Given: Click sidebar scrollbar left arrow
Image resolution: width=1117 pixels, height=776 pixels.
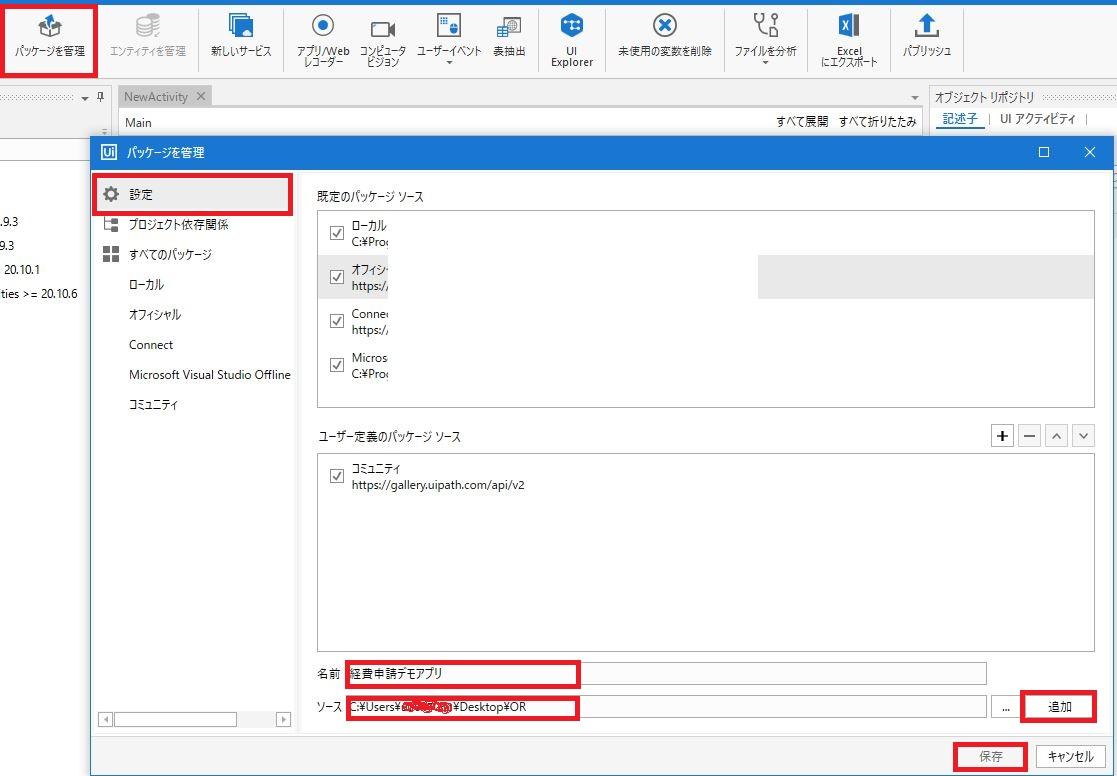Looking at the screenshot, I should 105,720.
